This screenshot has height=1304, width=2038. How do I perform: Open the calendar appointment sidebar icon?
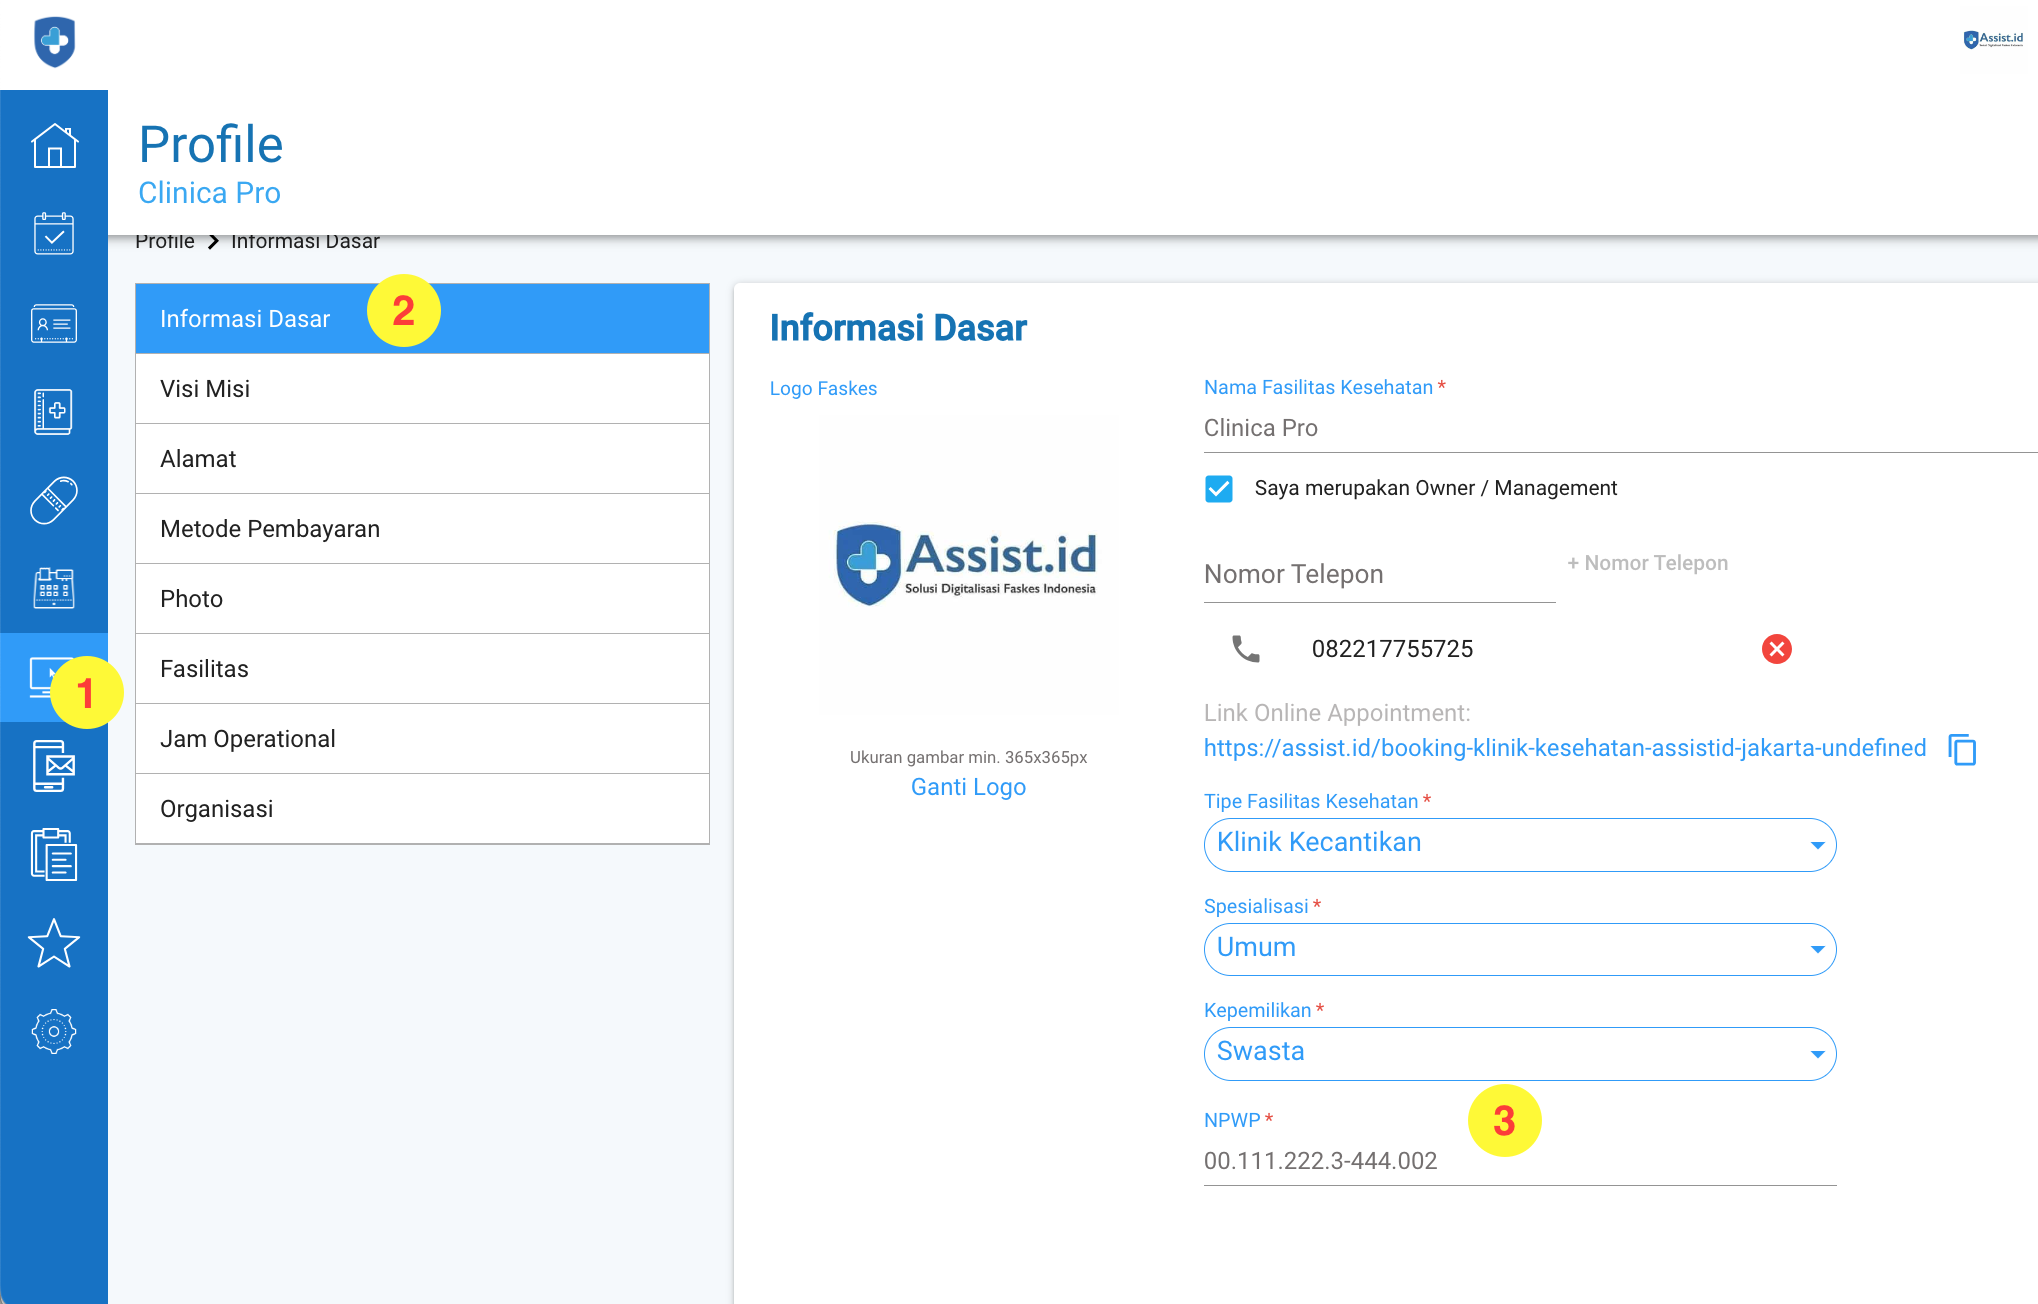click(x=54, y=234)
